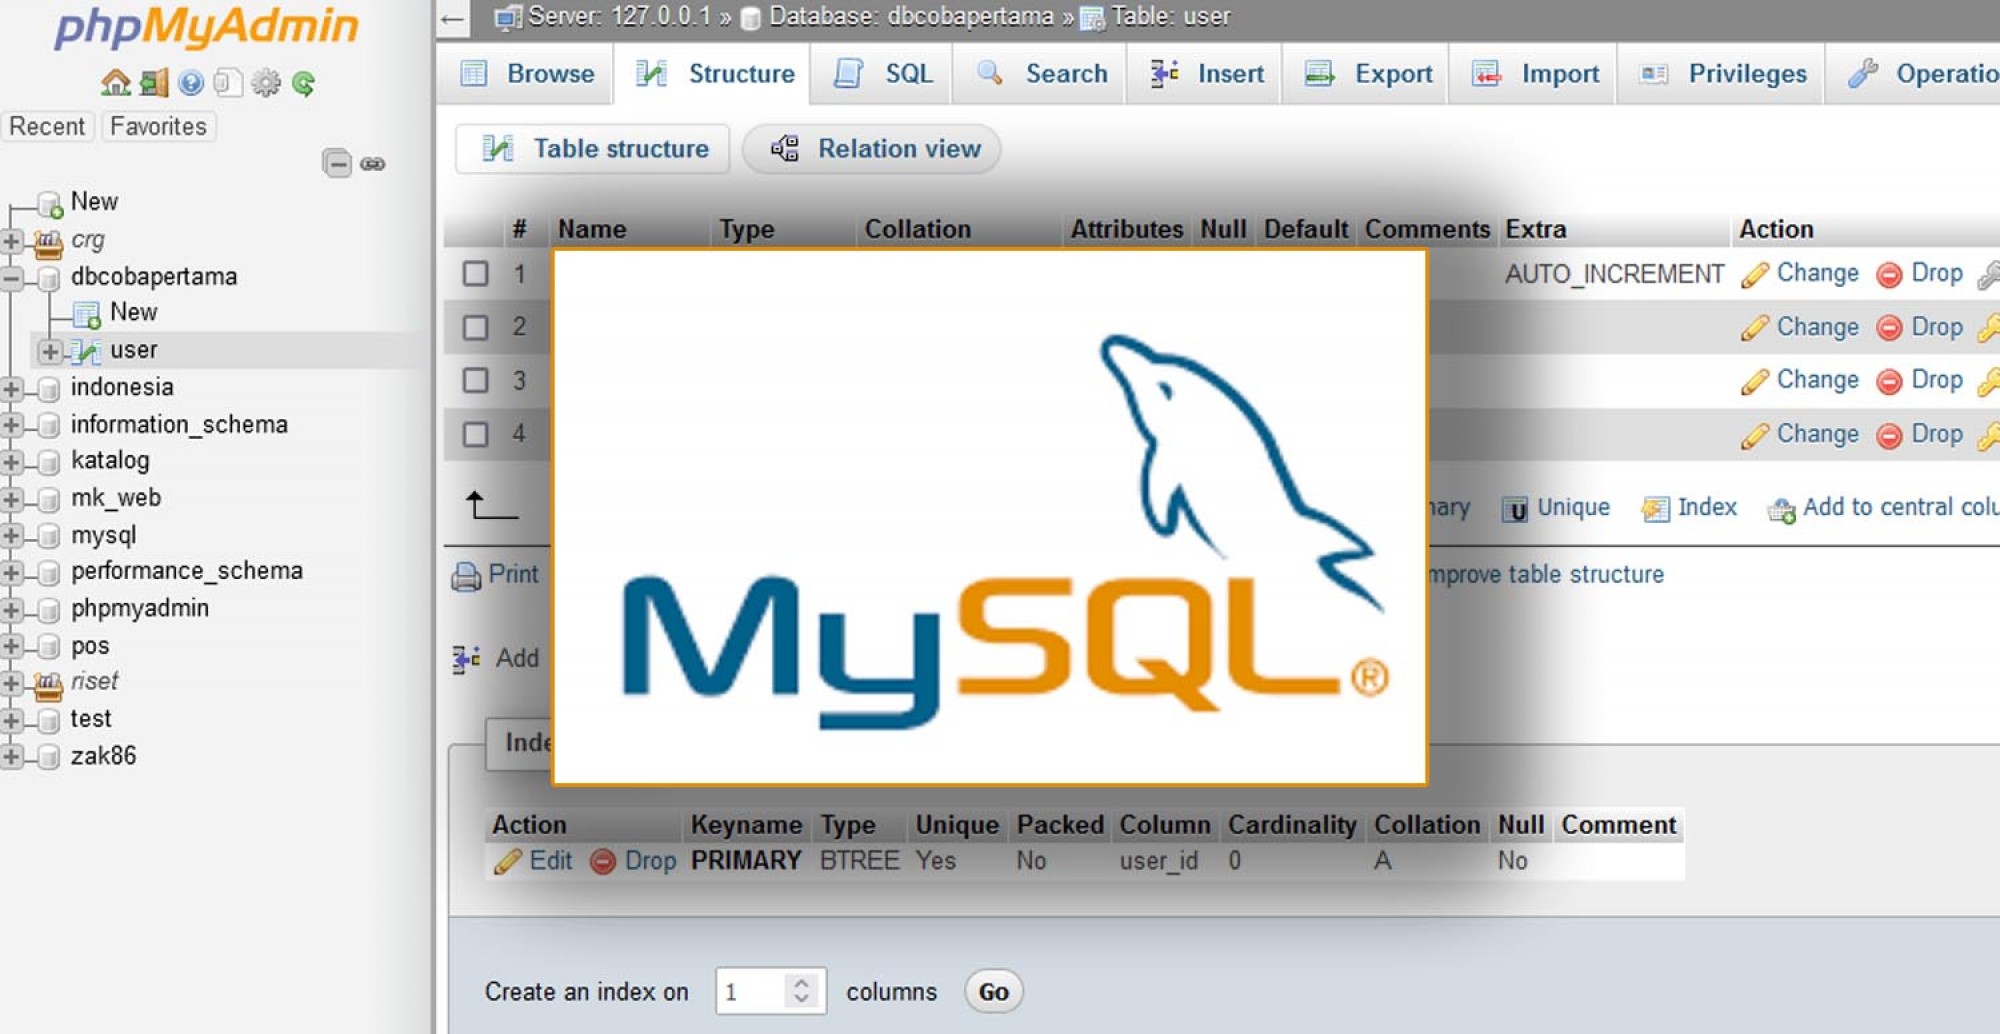Click the Index action below the columns
This screenshot has height=1034, width=2000.
tap(1690, 508)
